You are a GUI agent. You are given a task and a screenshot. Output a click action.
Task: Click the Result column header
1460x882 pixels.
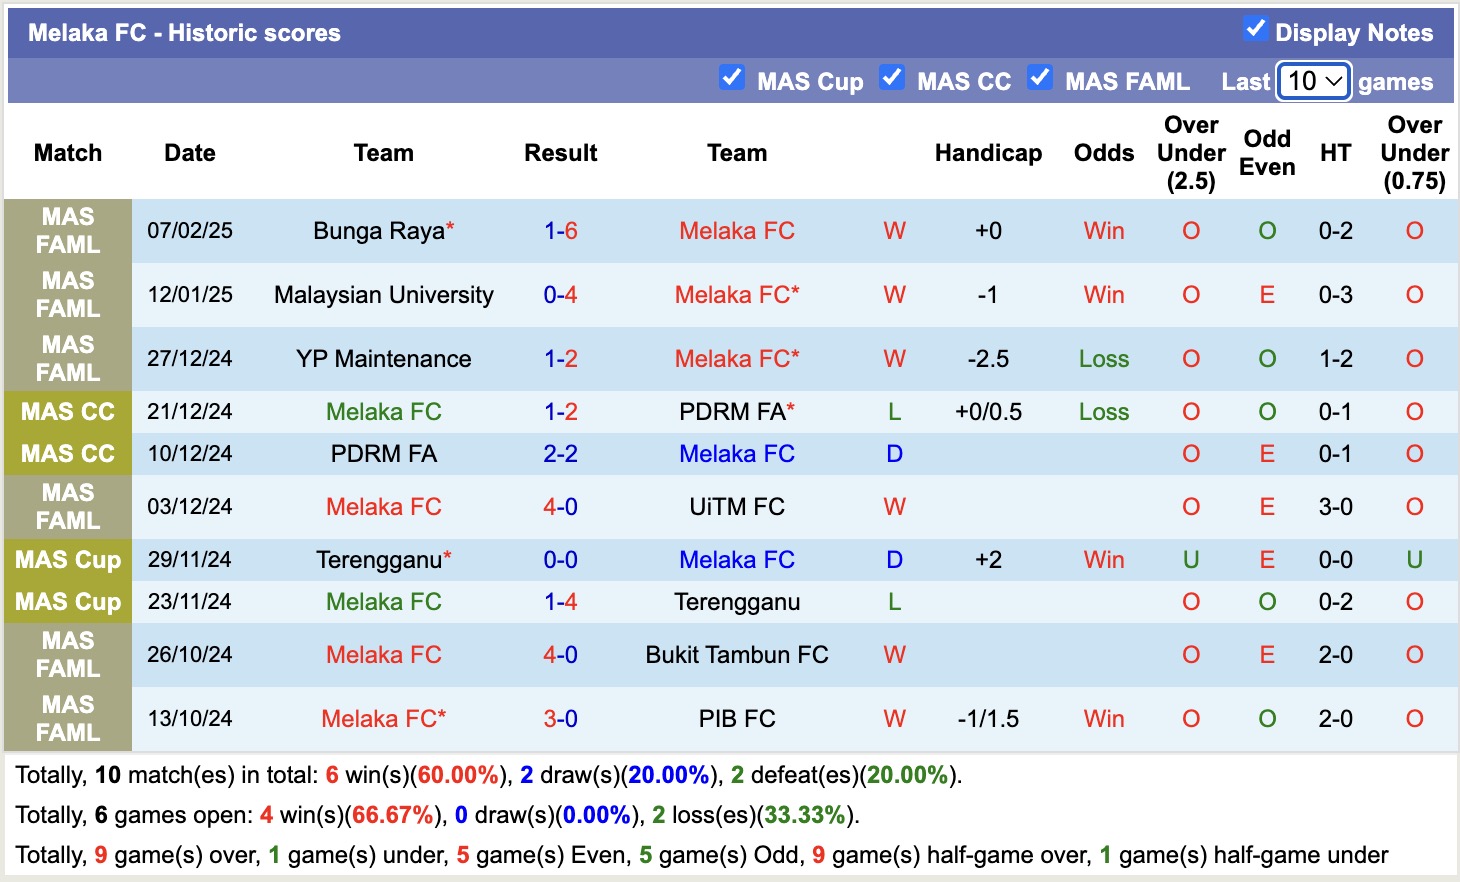tap(561, 153)
